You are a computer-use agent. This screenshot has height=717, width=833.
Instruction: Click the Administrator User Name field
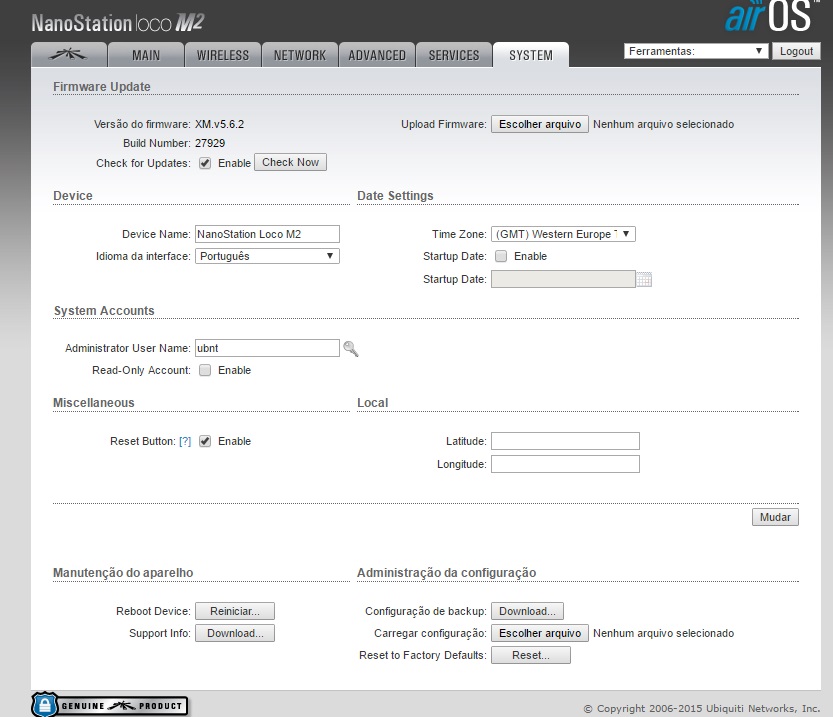tap(267, 348)
